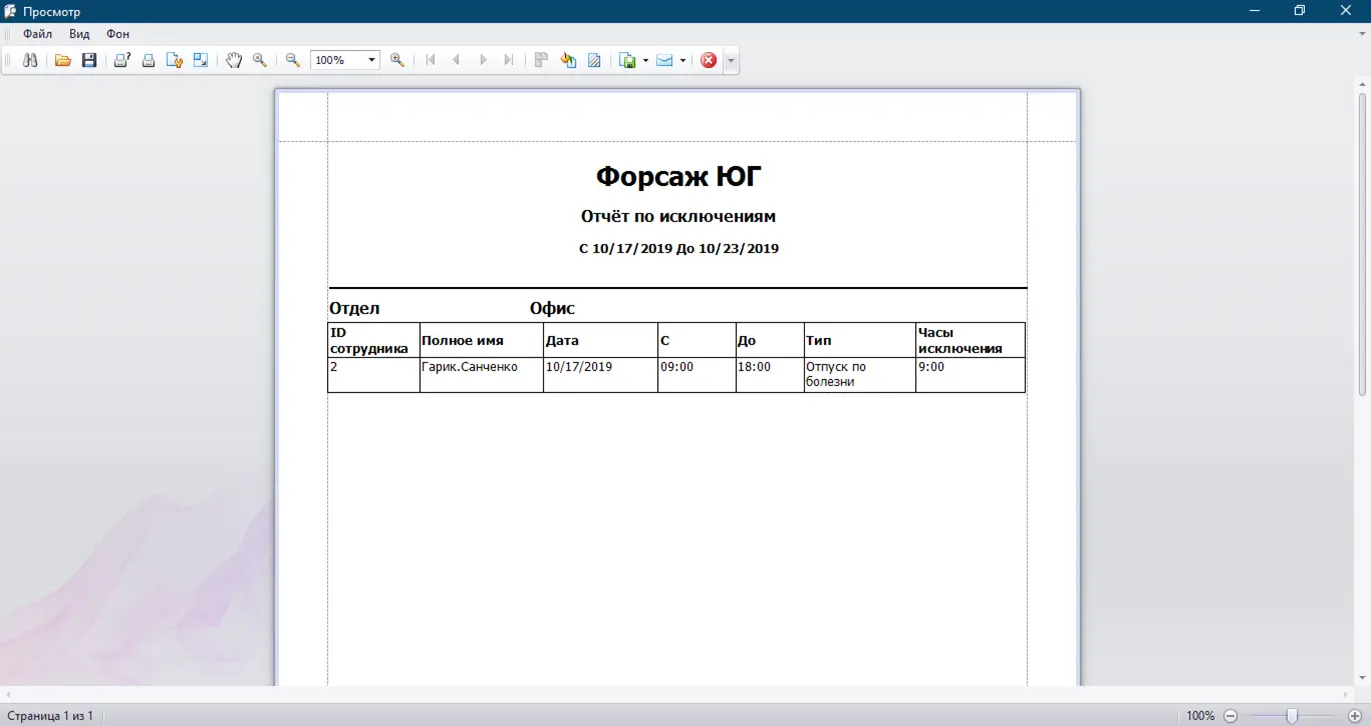Open page setup icon in toolbar
The height and width of the screenshot is (726, 1371).
(x=174, y=60)
